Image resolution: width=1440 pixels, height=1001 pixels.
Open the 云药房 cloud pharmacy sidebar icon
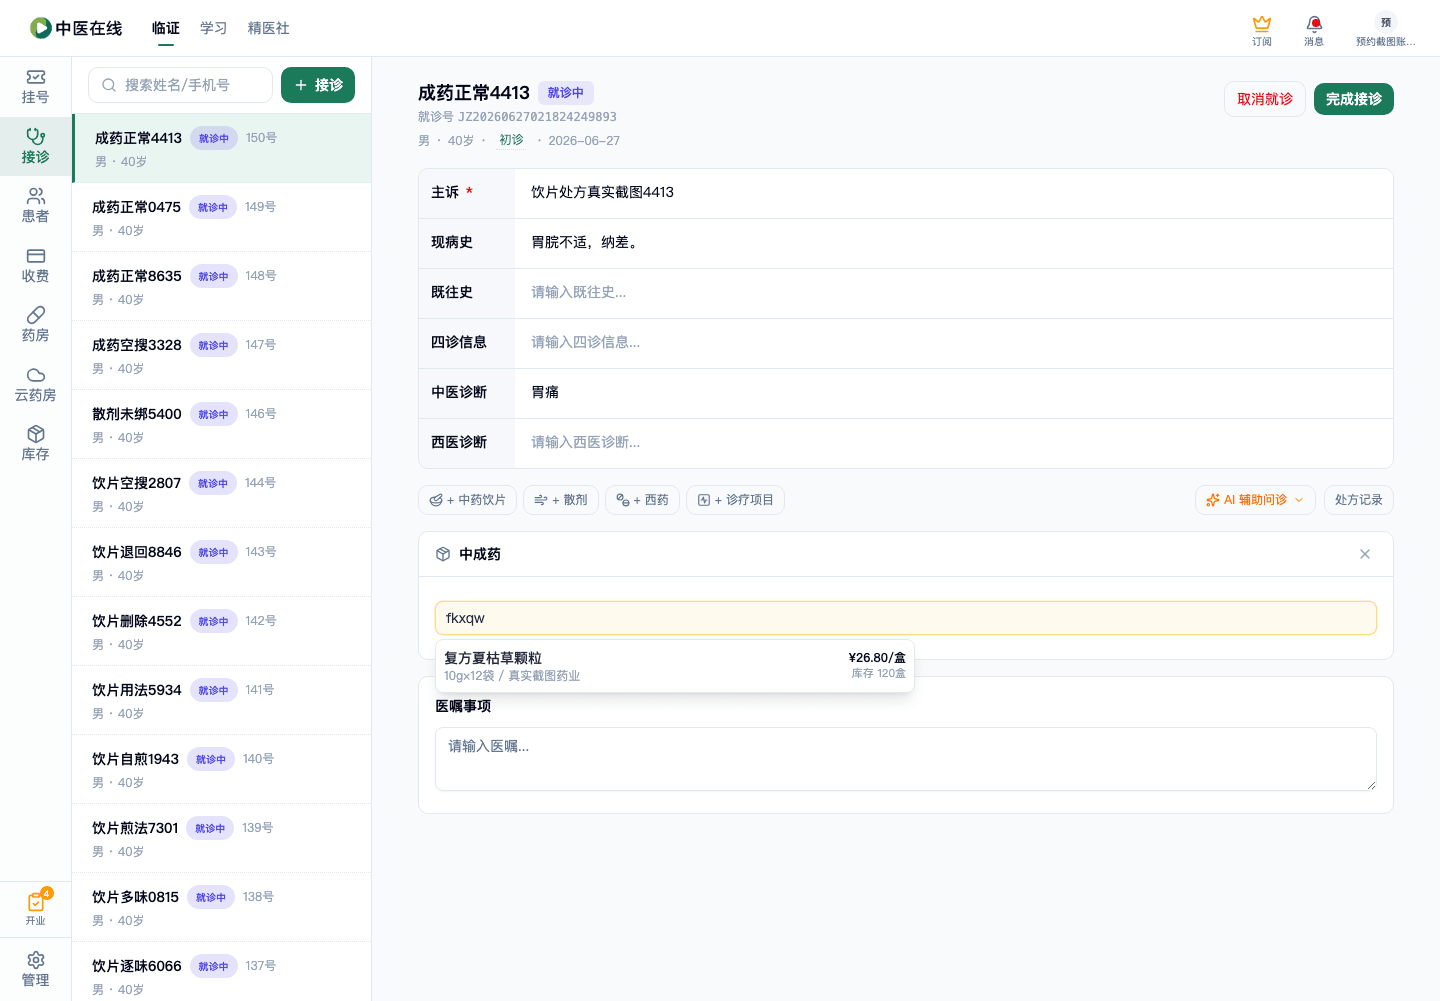[35, 385]
